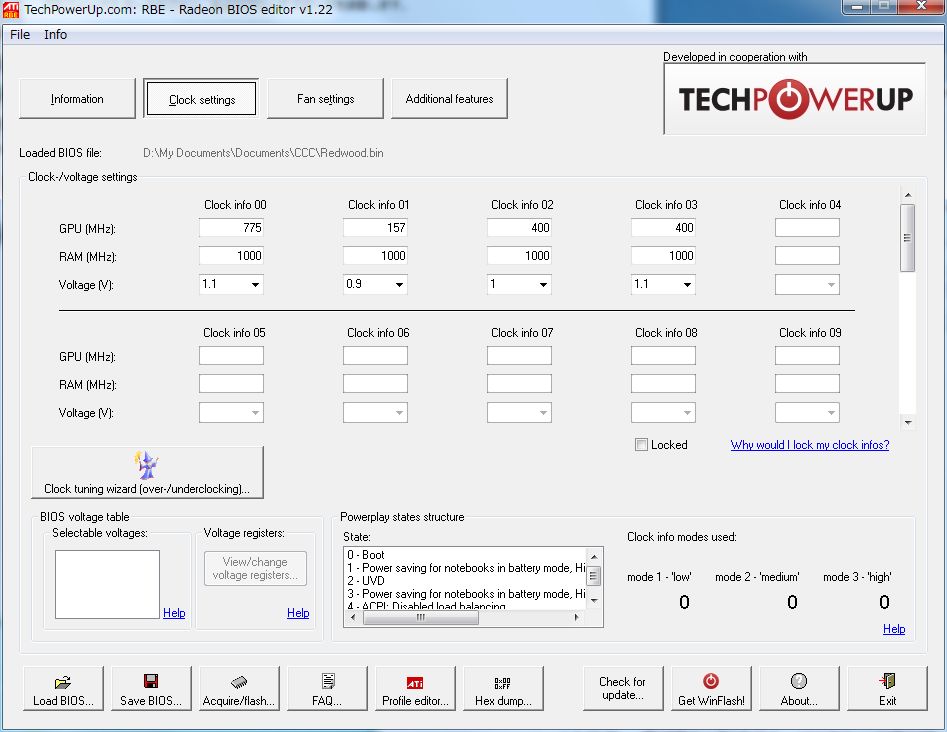Click the ATI RBE title bar icon

click(10, 9)
